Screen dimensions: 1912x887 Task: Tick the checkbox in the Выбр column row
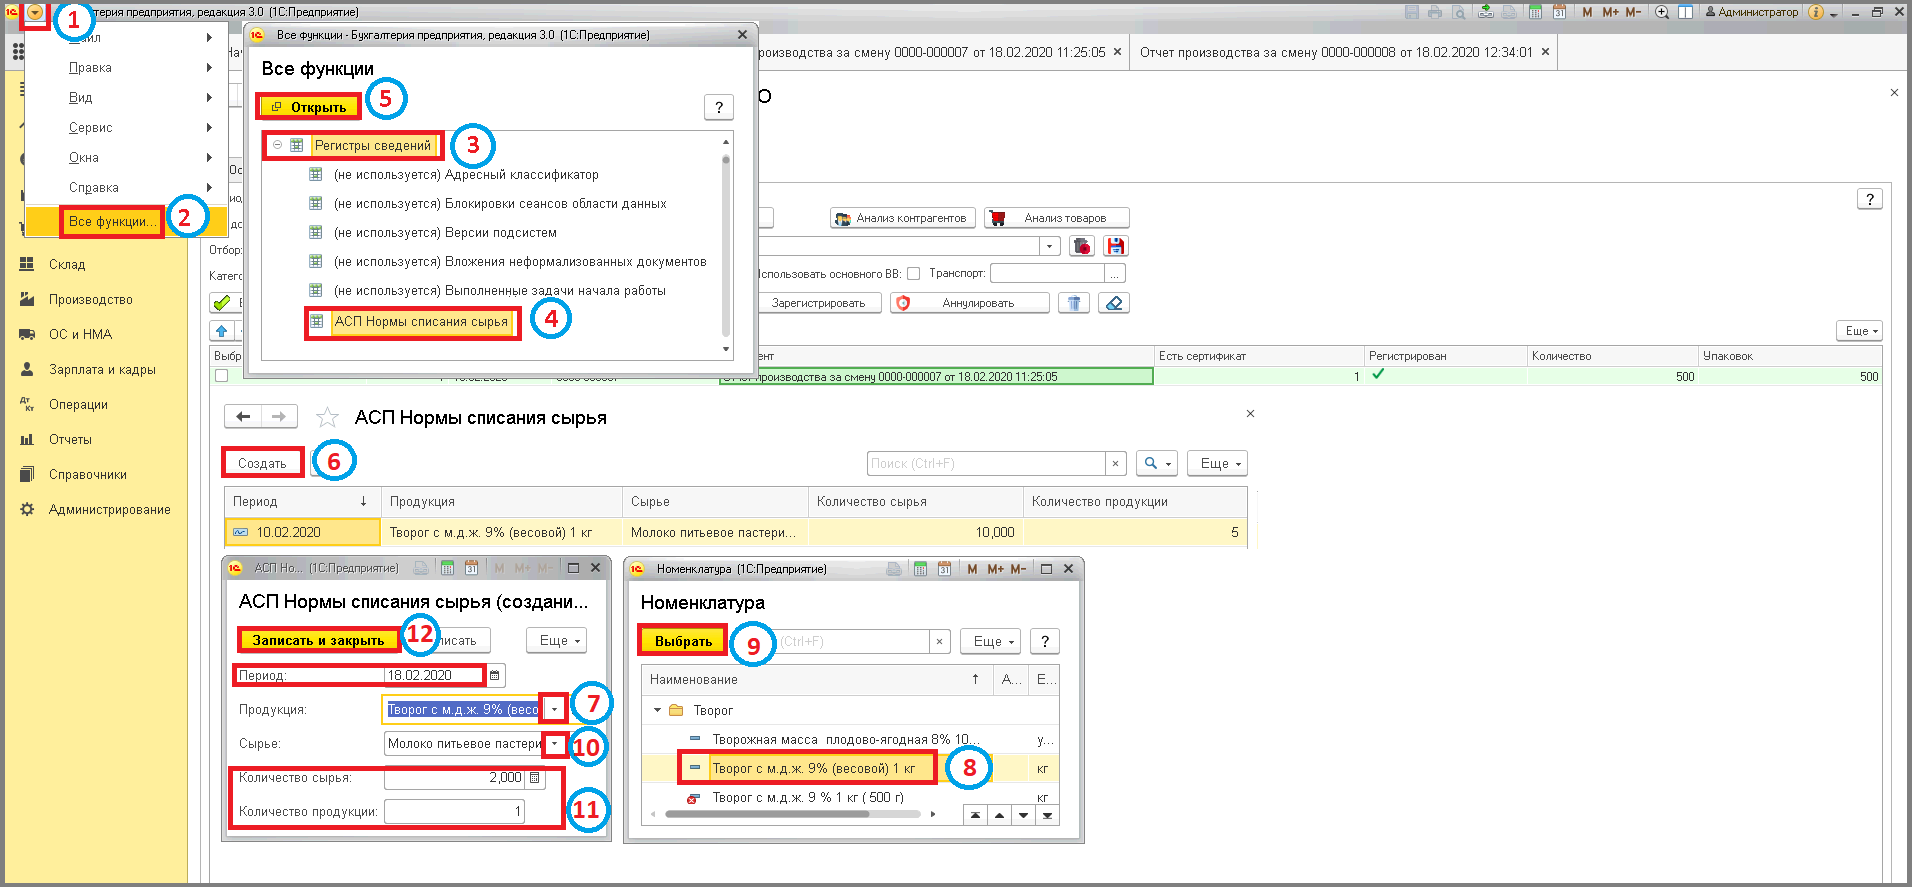[x=221, y=376]
